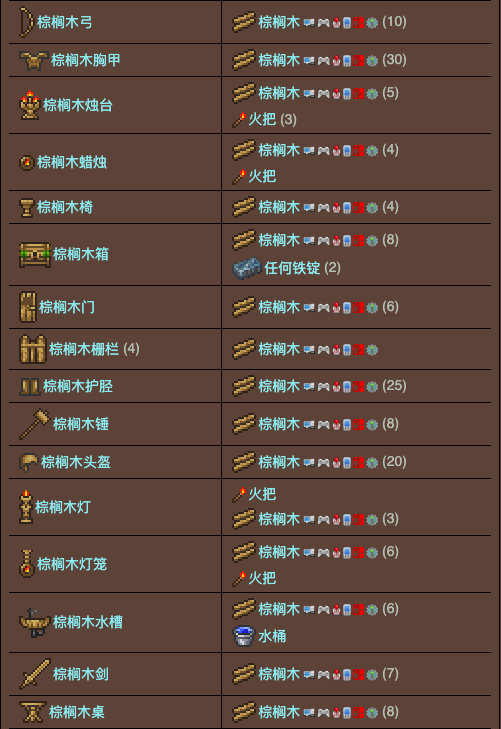The image size is (501, 729).
Task: Open 火把 link in 棕榈木烛台 row
Action: 262,119
